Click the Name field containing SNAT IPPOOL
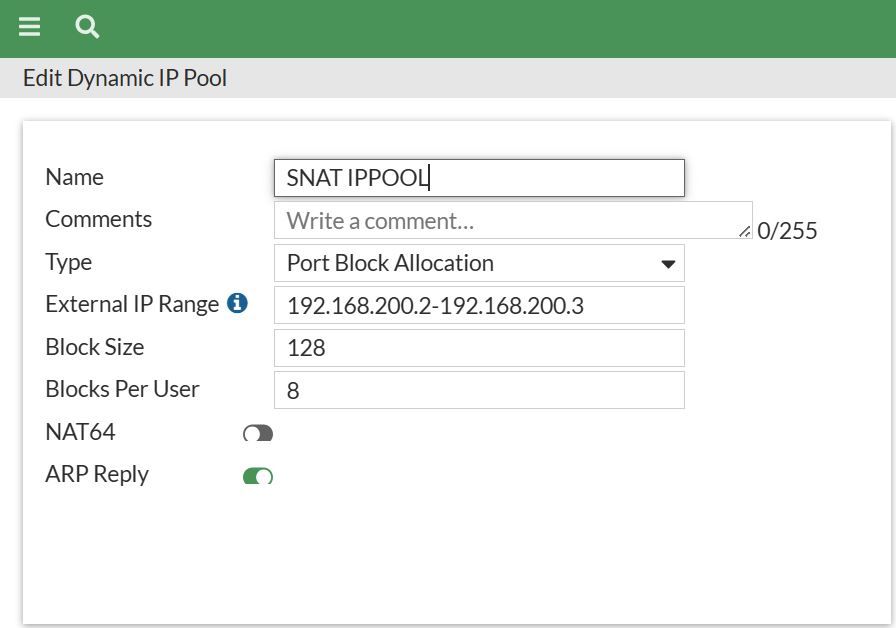Viewport: 896px width, 628px height. [x=479, y=178]
